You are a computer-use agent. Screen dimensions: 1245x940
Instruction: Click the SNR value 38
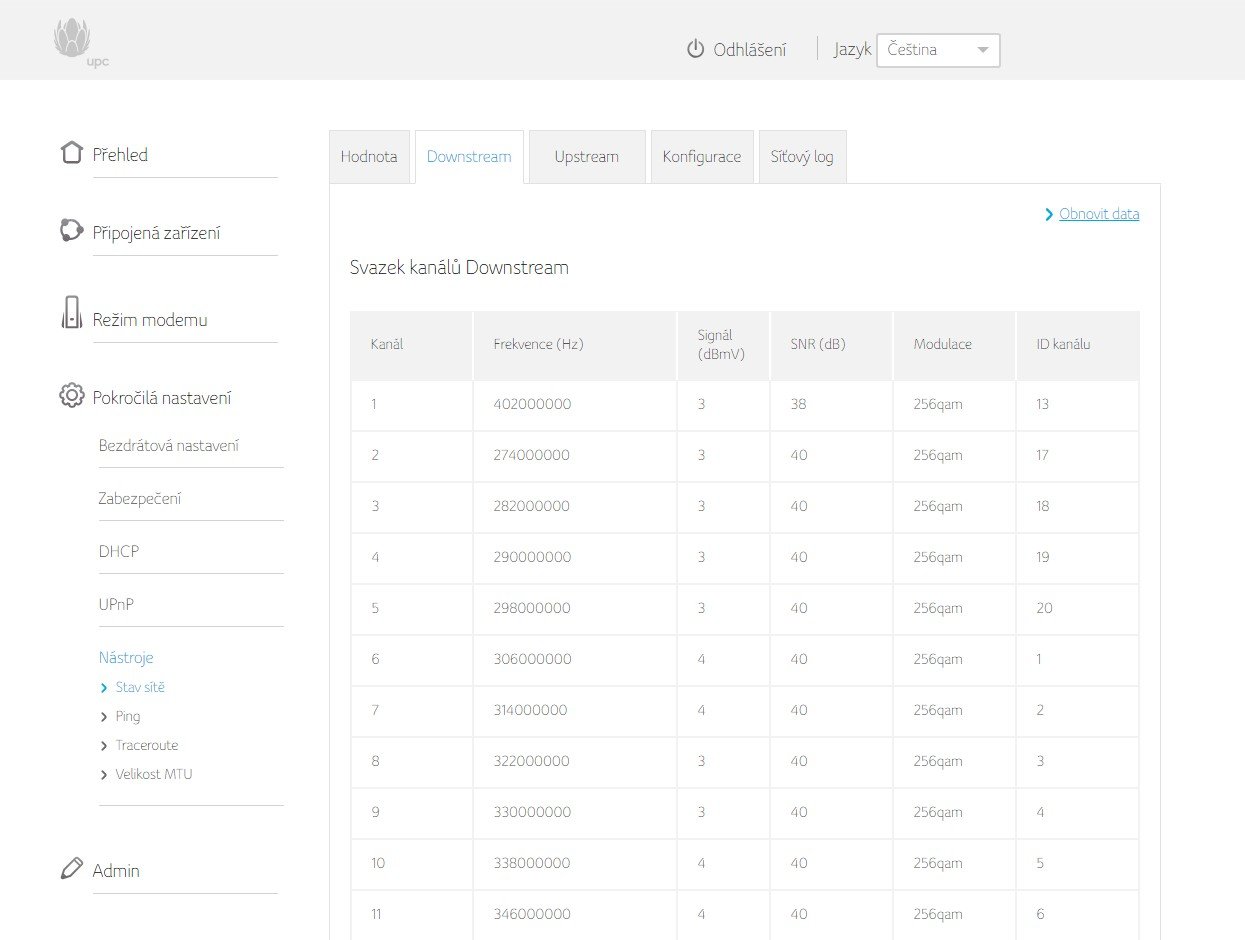(799, 405)
